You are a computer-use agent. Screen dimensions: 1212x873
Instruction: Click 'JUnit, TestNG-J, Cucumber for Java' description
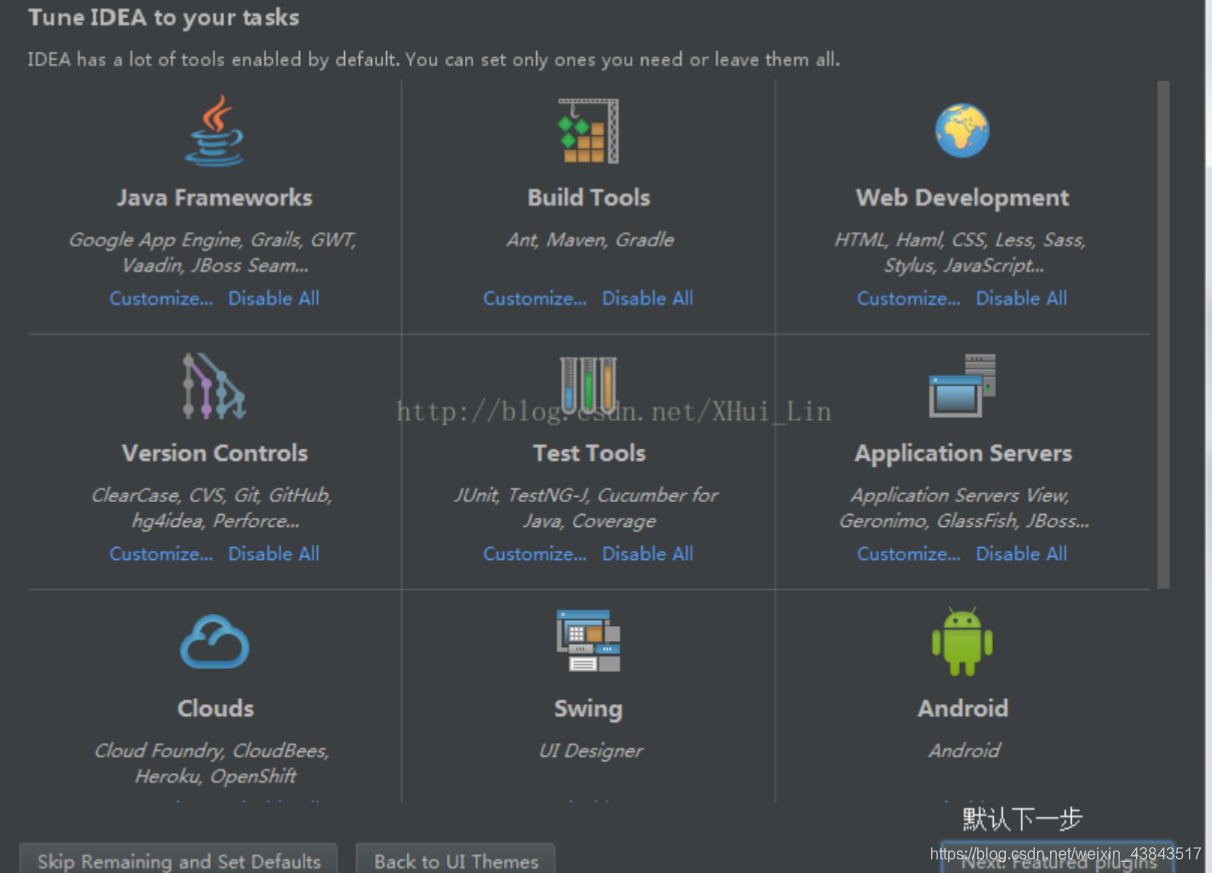tap(587, 508)
